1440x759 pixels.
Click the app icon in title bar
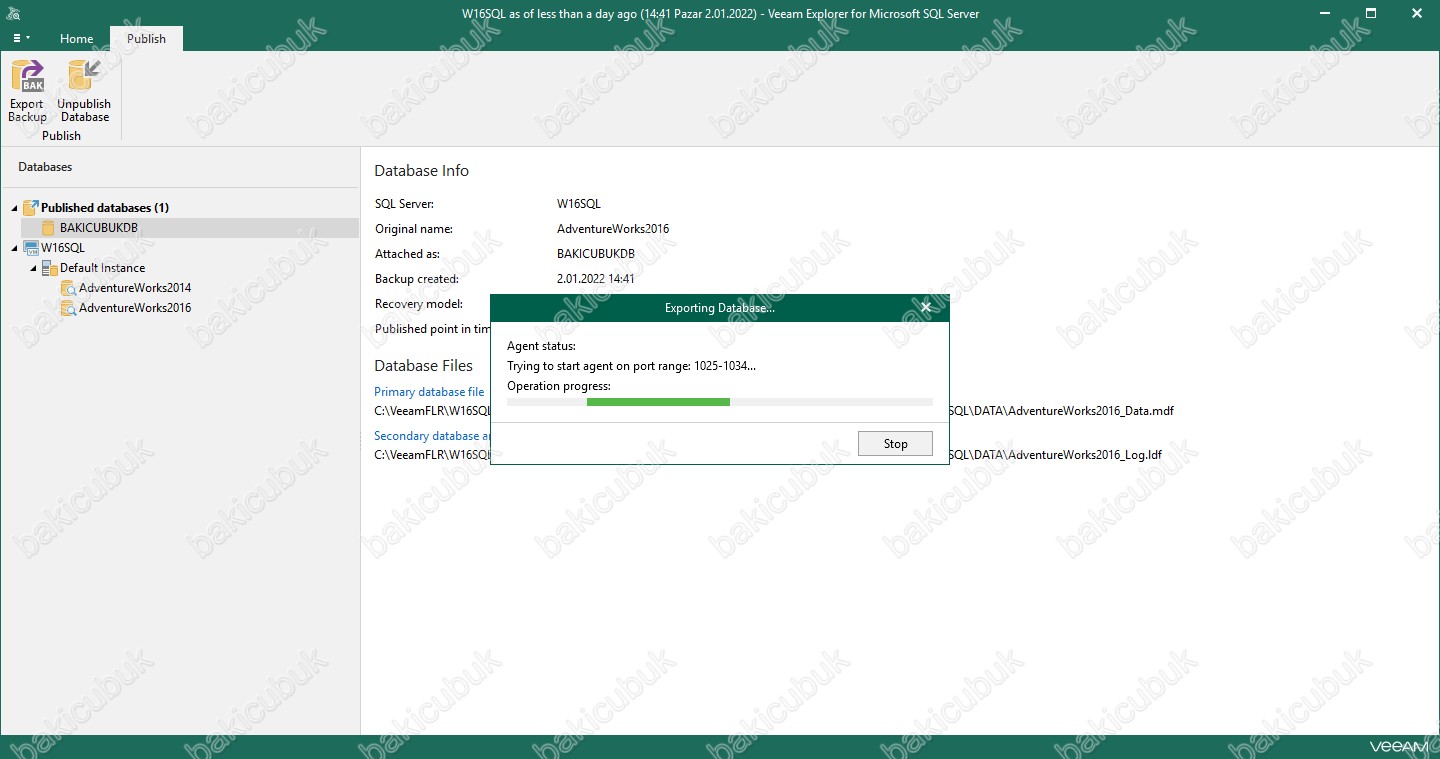[13, 14]
